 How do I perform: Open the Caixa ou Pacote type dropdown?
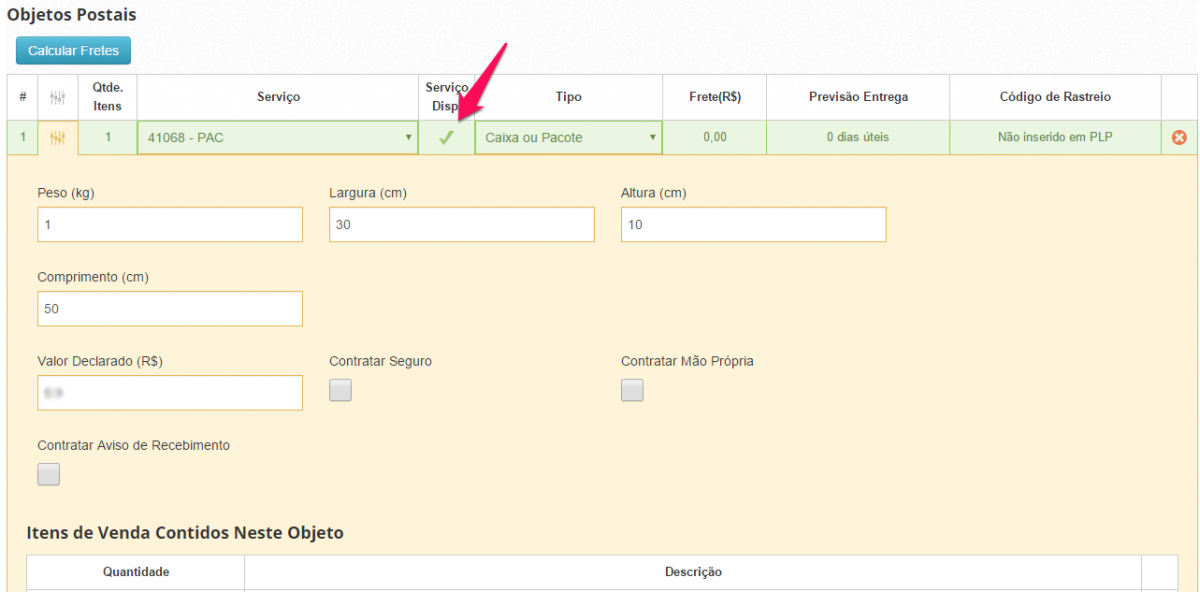coord(568,138)
